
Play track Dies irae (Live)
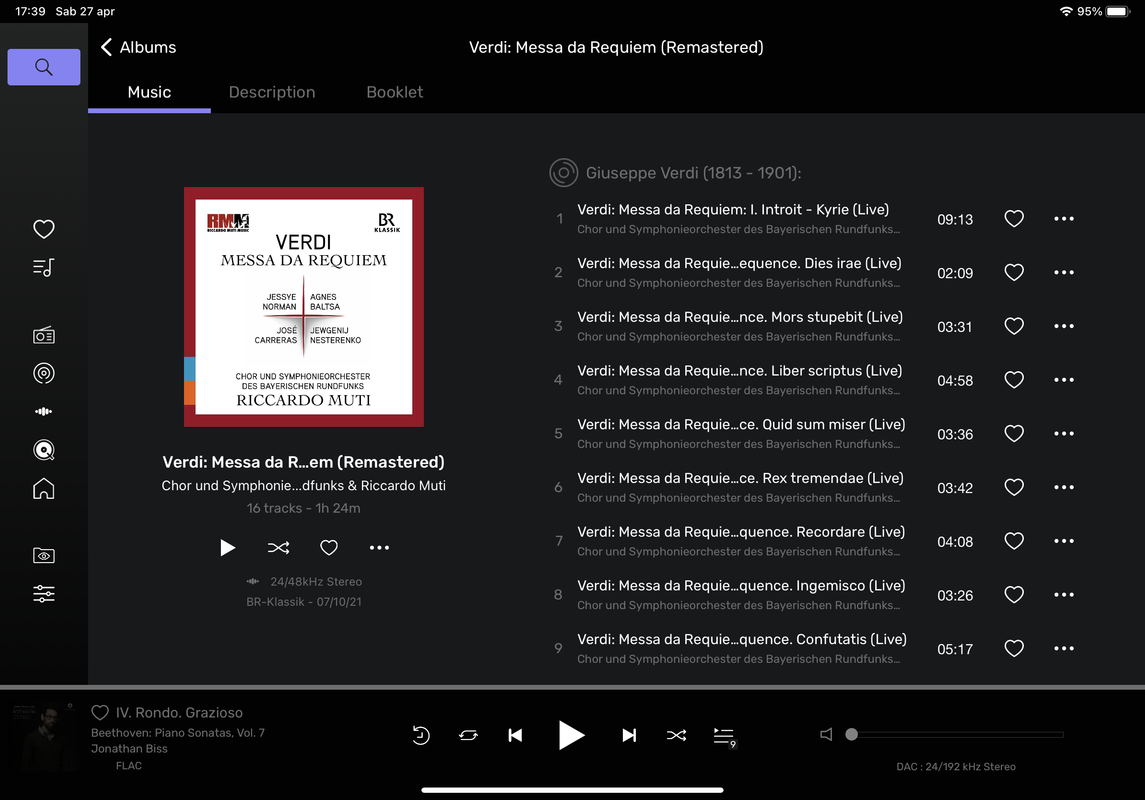click(739, 264)
